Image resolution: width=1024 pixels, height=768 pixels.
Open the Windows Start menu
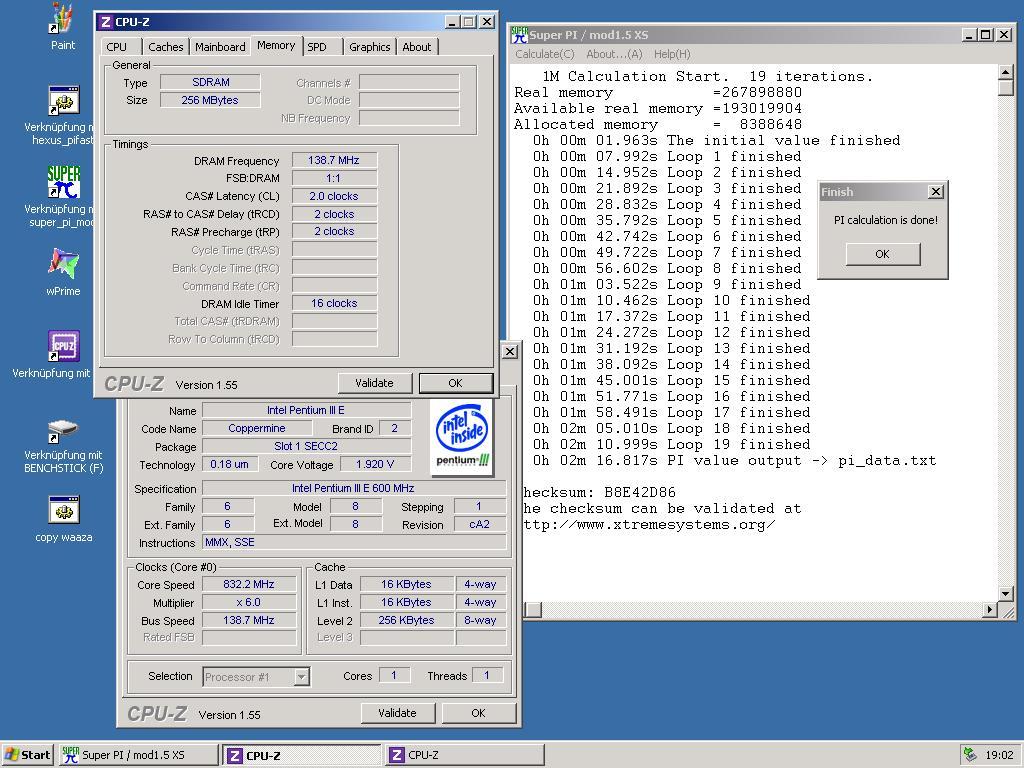(27, 755)
